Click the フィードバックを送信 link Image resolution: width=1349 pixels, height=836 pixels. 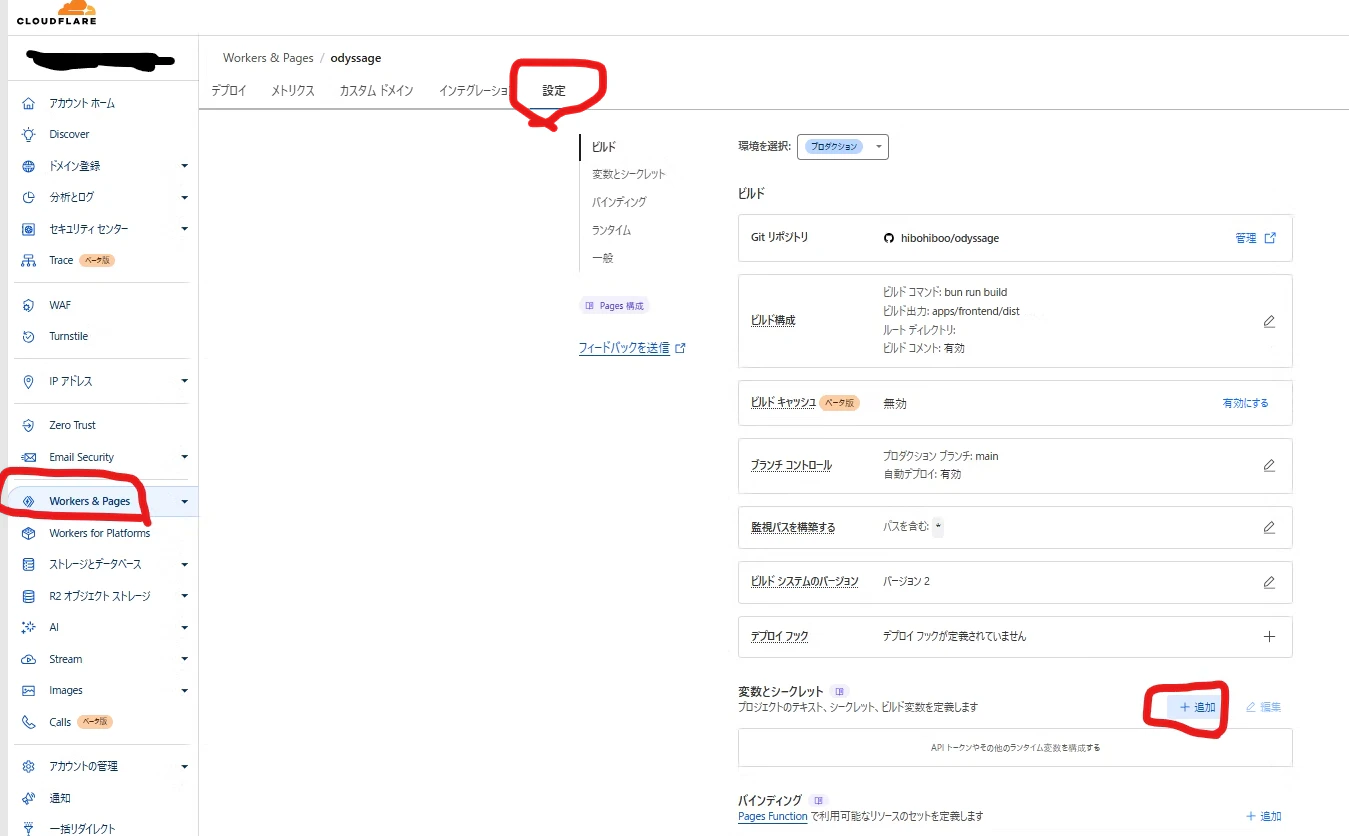pos(632,348)
